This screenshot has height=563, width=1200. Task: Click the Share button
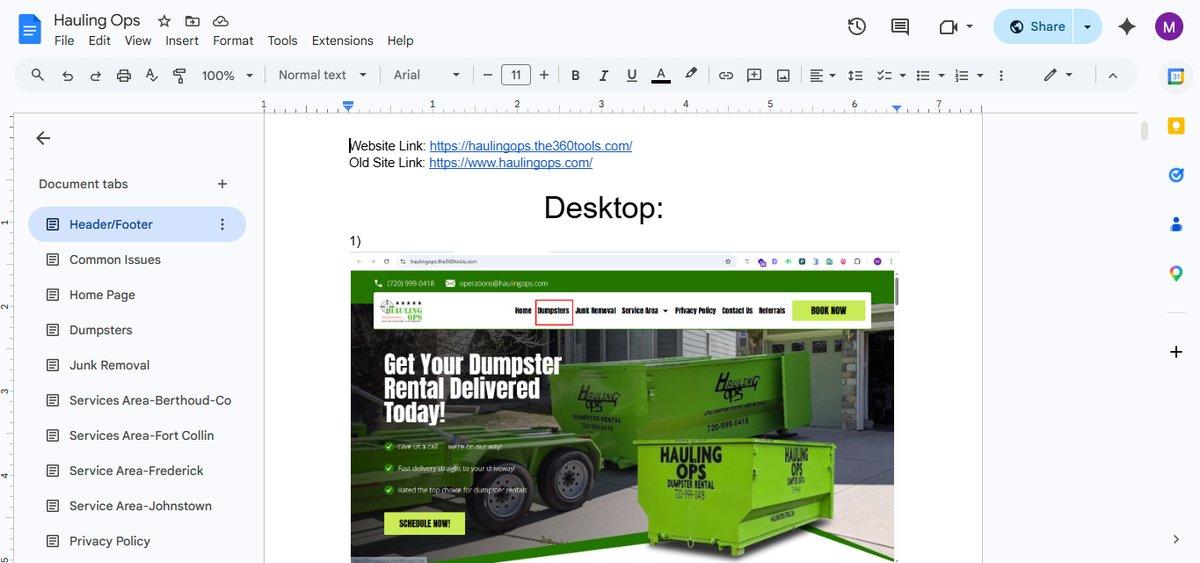[x=1035, y=27]
